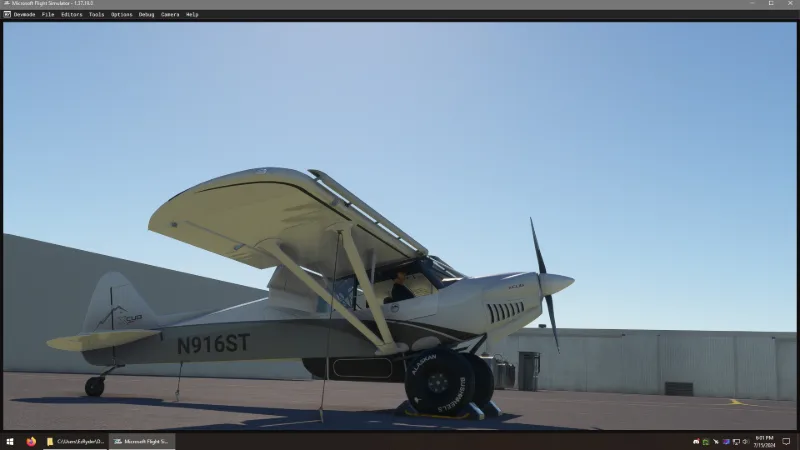This screenshot has width=800, height=450.
Task: Restore down the Flight Simulator window
Action: tap(771, 3)
